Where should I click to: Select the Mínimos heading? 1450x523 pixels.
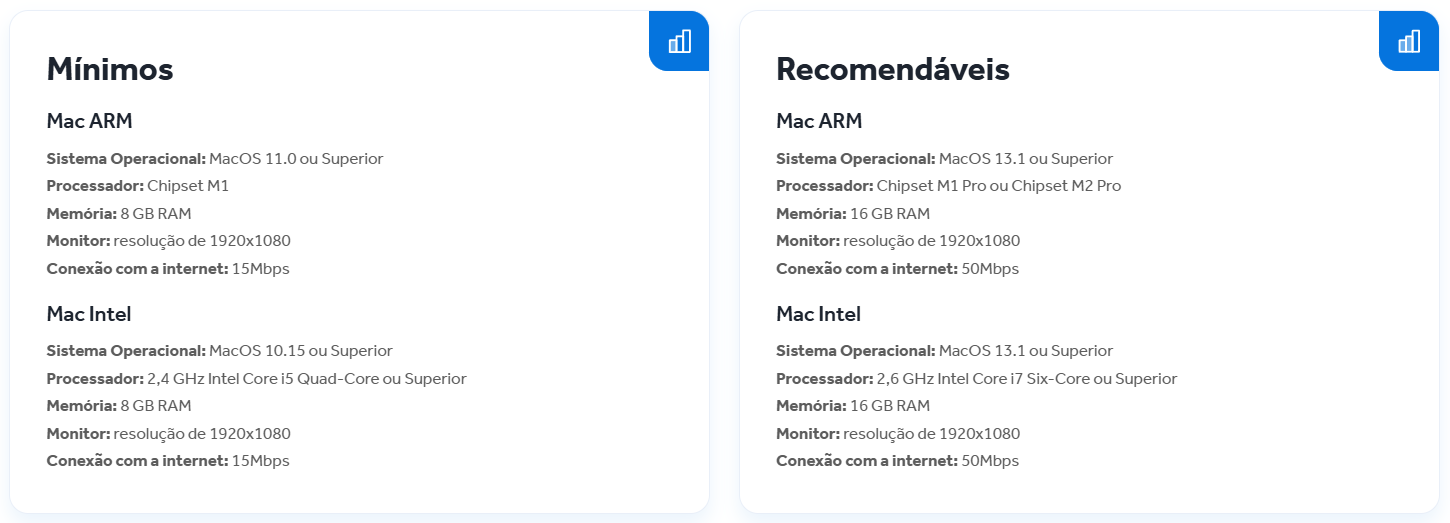[x=110, y=69]
